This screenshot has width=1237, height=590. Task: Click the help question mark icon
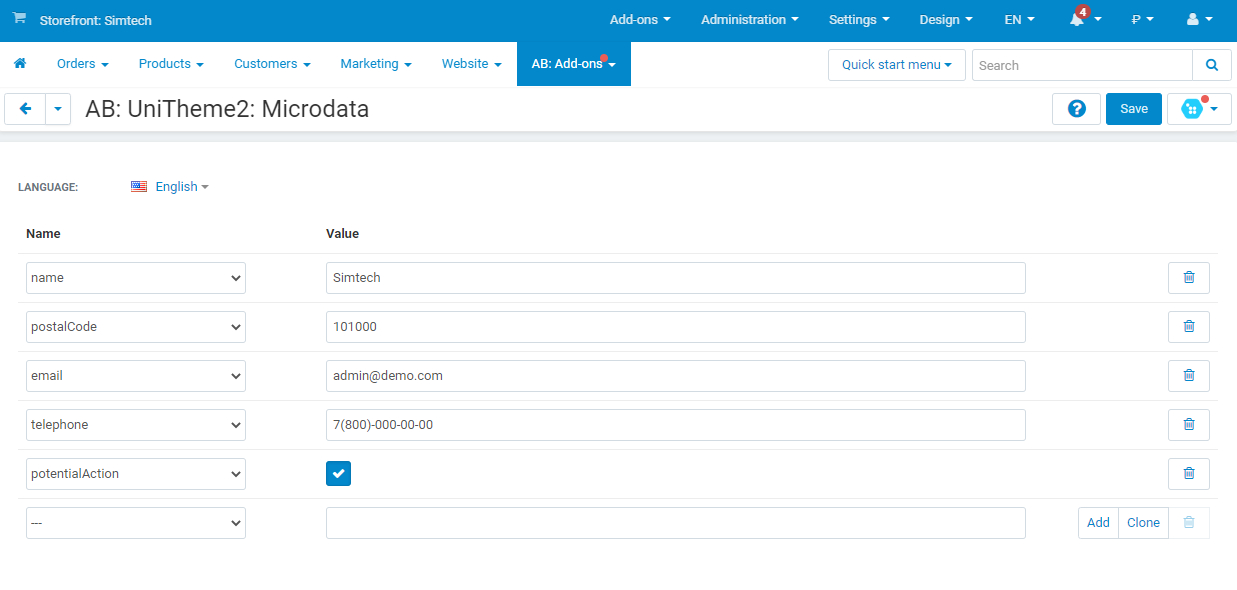[1076, 109]
